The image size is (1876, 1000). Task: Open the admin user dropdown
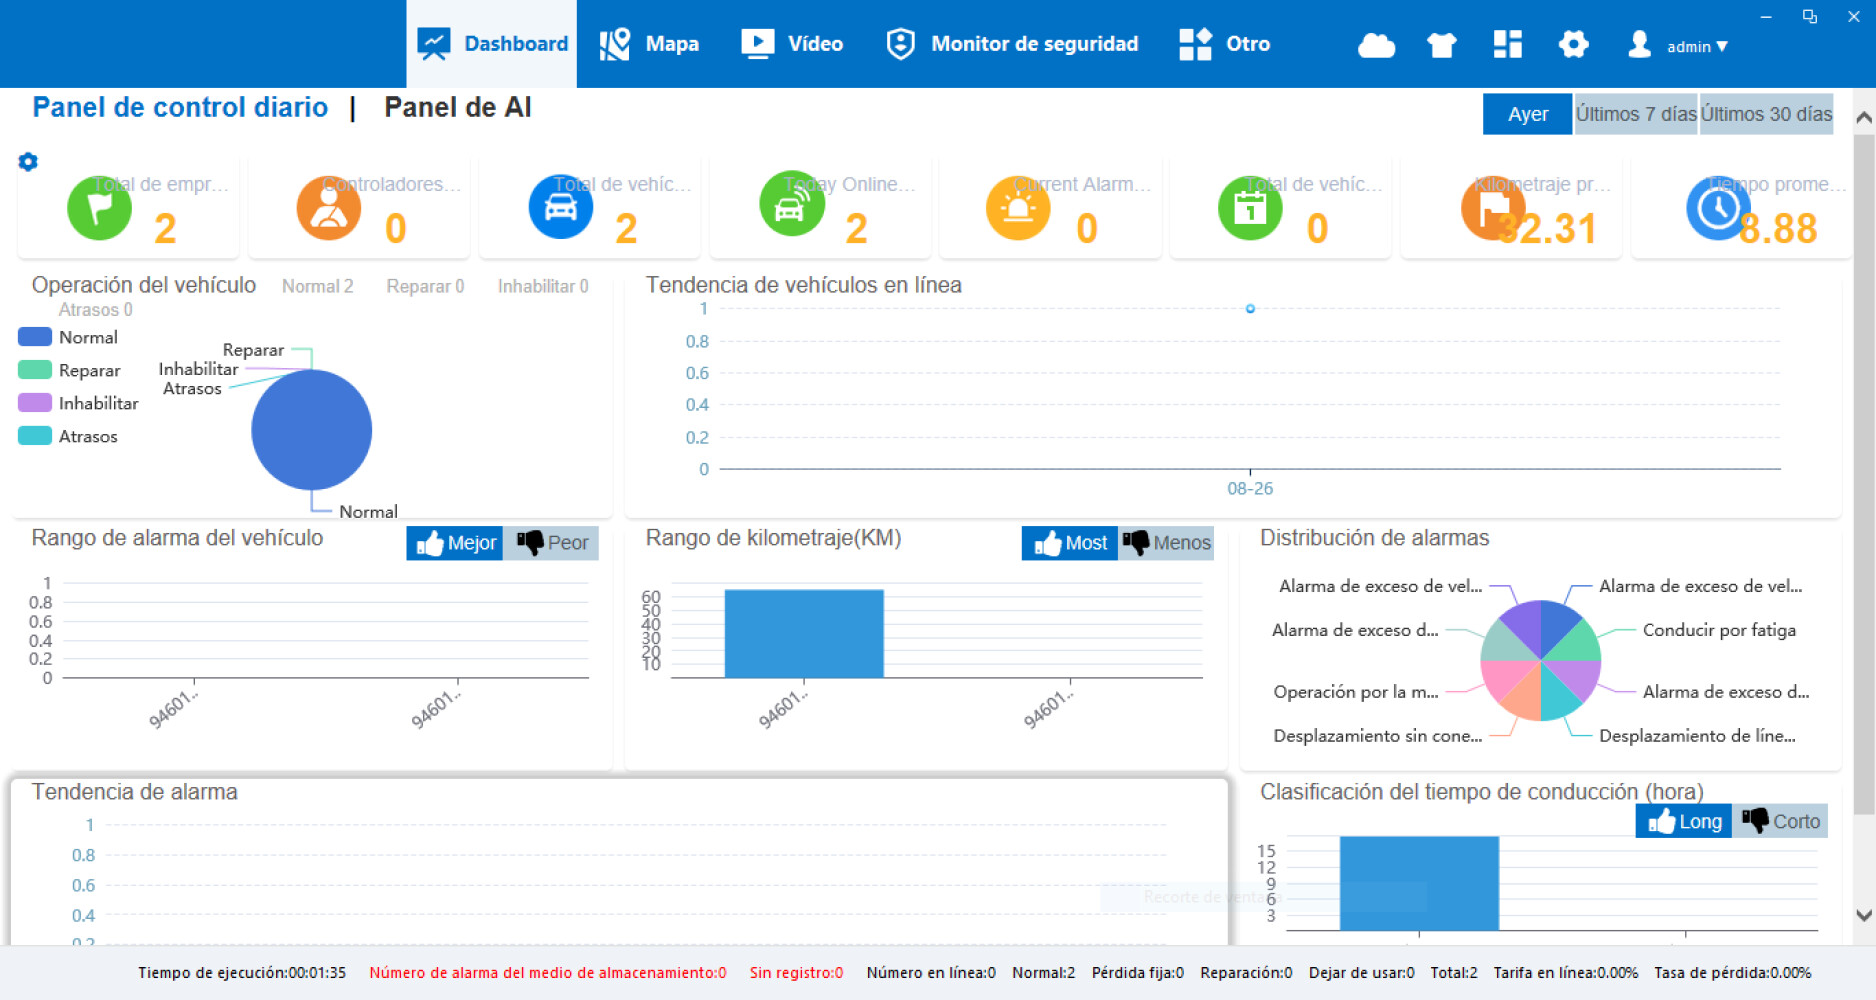click(x=1680, y=46)
